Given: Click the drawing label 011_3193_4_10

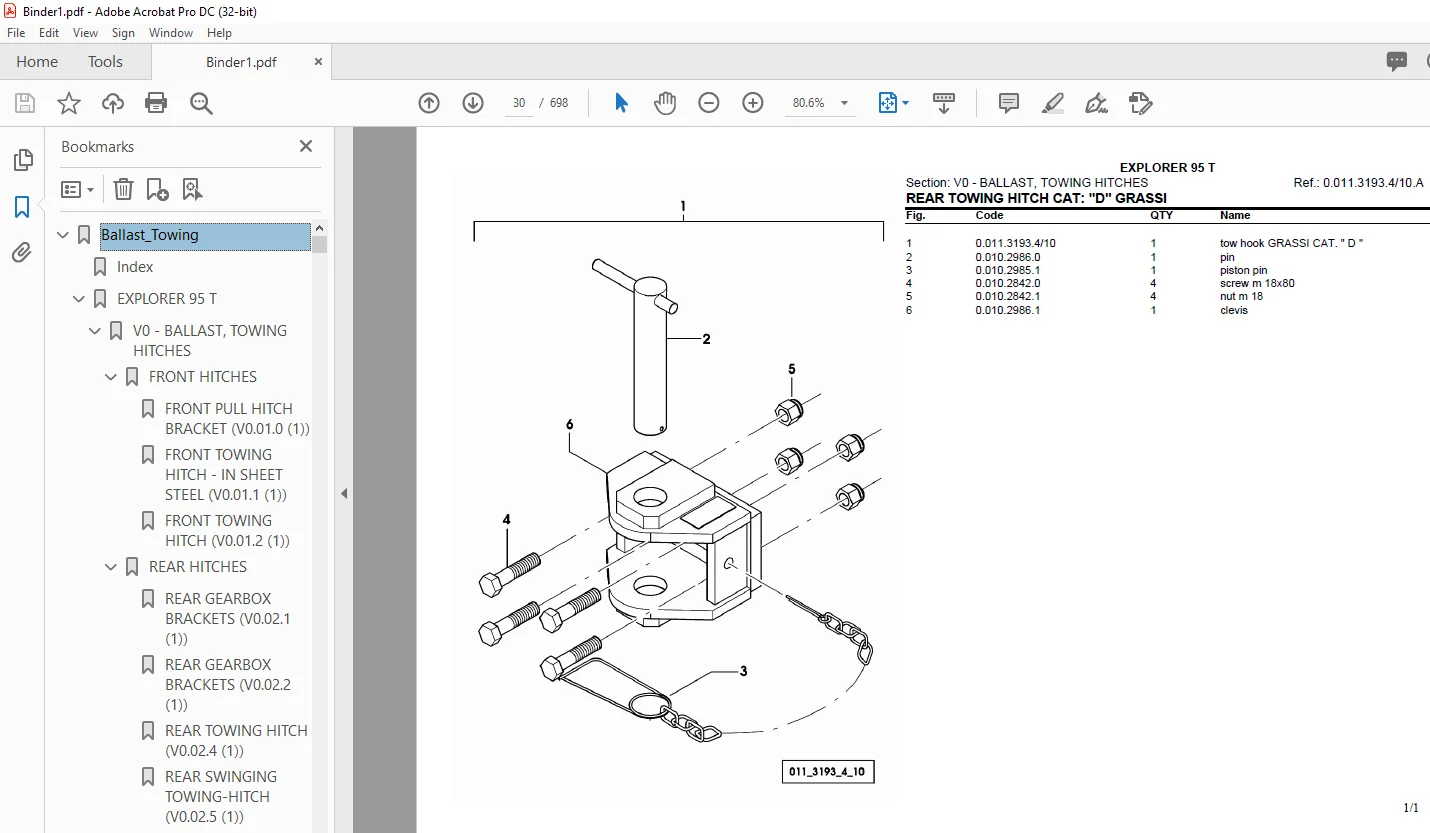Looking at the screenshot, I should [x=829, y=772].
